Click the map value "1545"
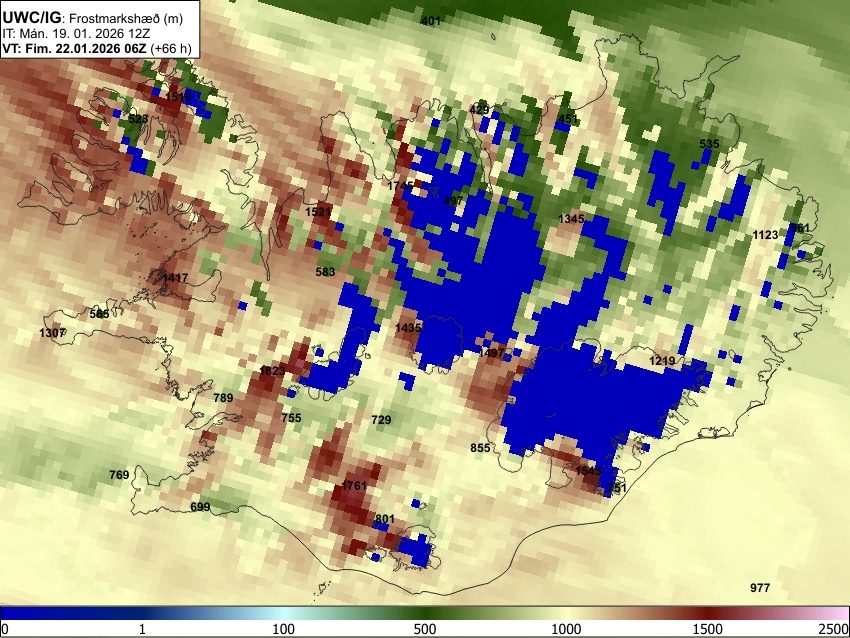This screenshot has height=638, width=850. 588,471
